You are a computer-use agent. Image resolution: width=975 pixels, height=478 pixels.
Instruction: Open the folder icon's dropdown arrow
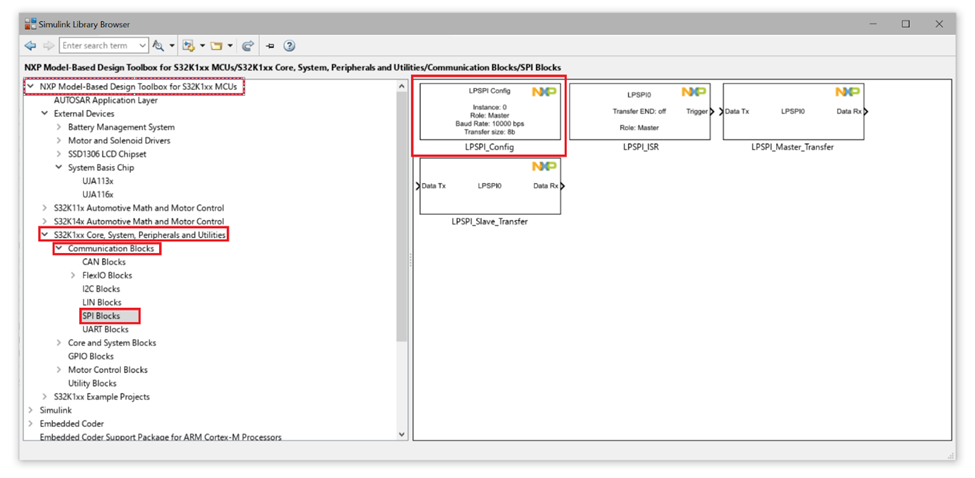[230, 45]
